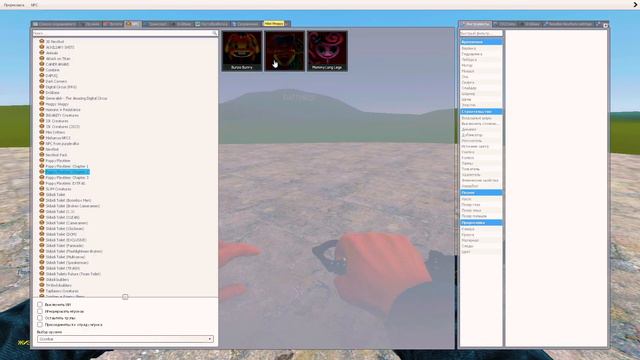The width and height of the screenshot is (640, 360).
Task: Select Skibidi Toilets Future (Texas Toilet)
Action: click(x=73, y=274)
